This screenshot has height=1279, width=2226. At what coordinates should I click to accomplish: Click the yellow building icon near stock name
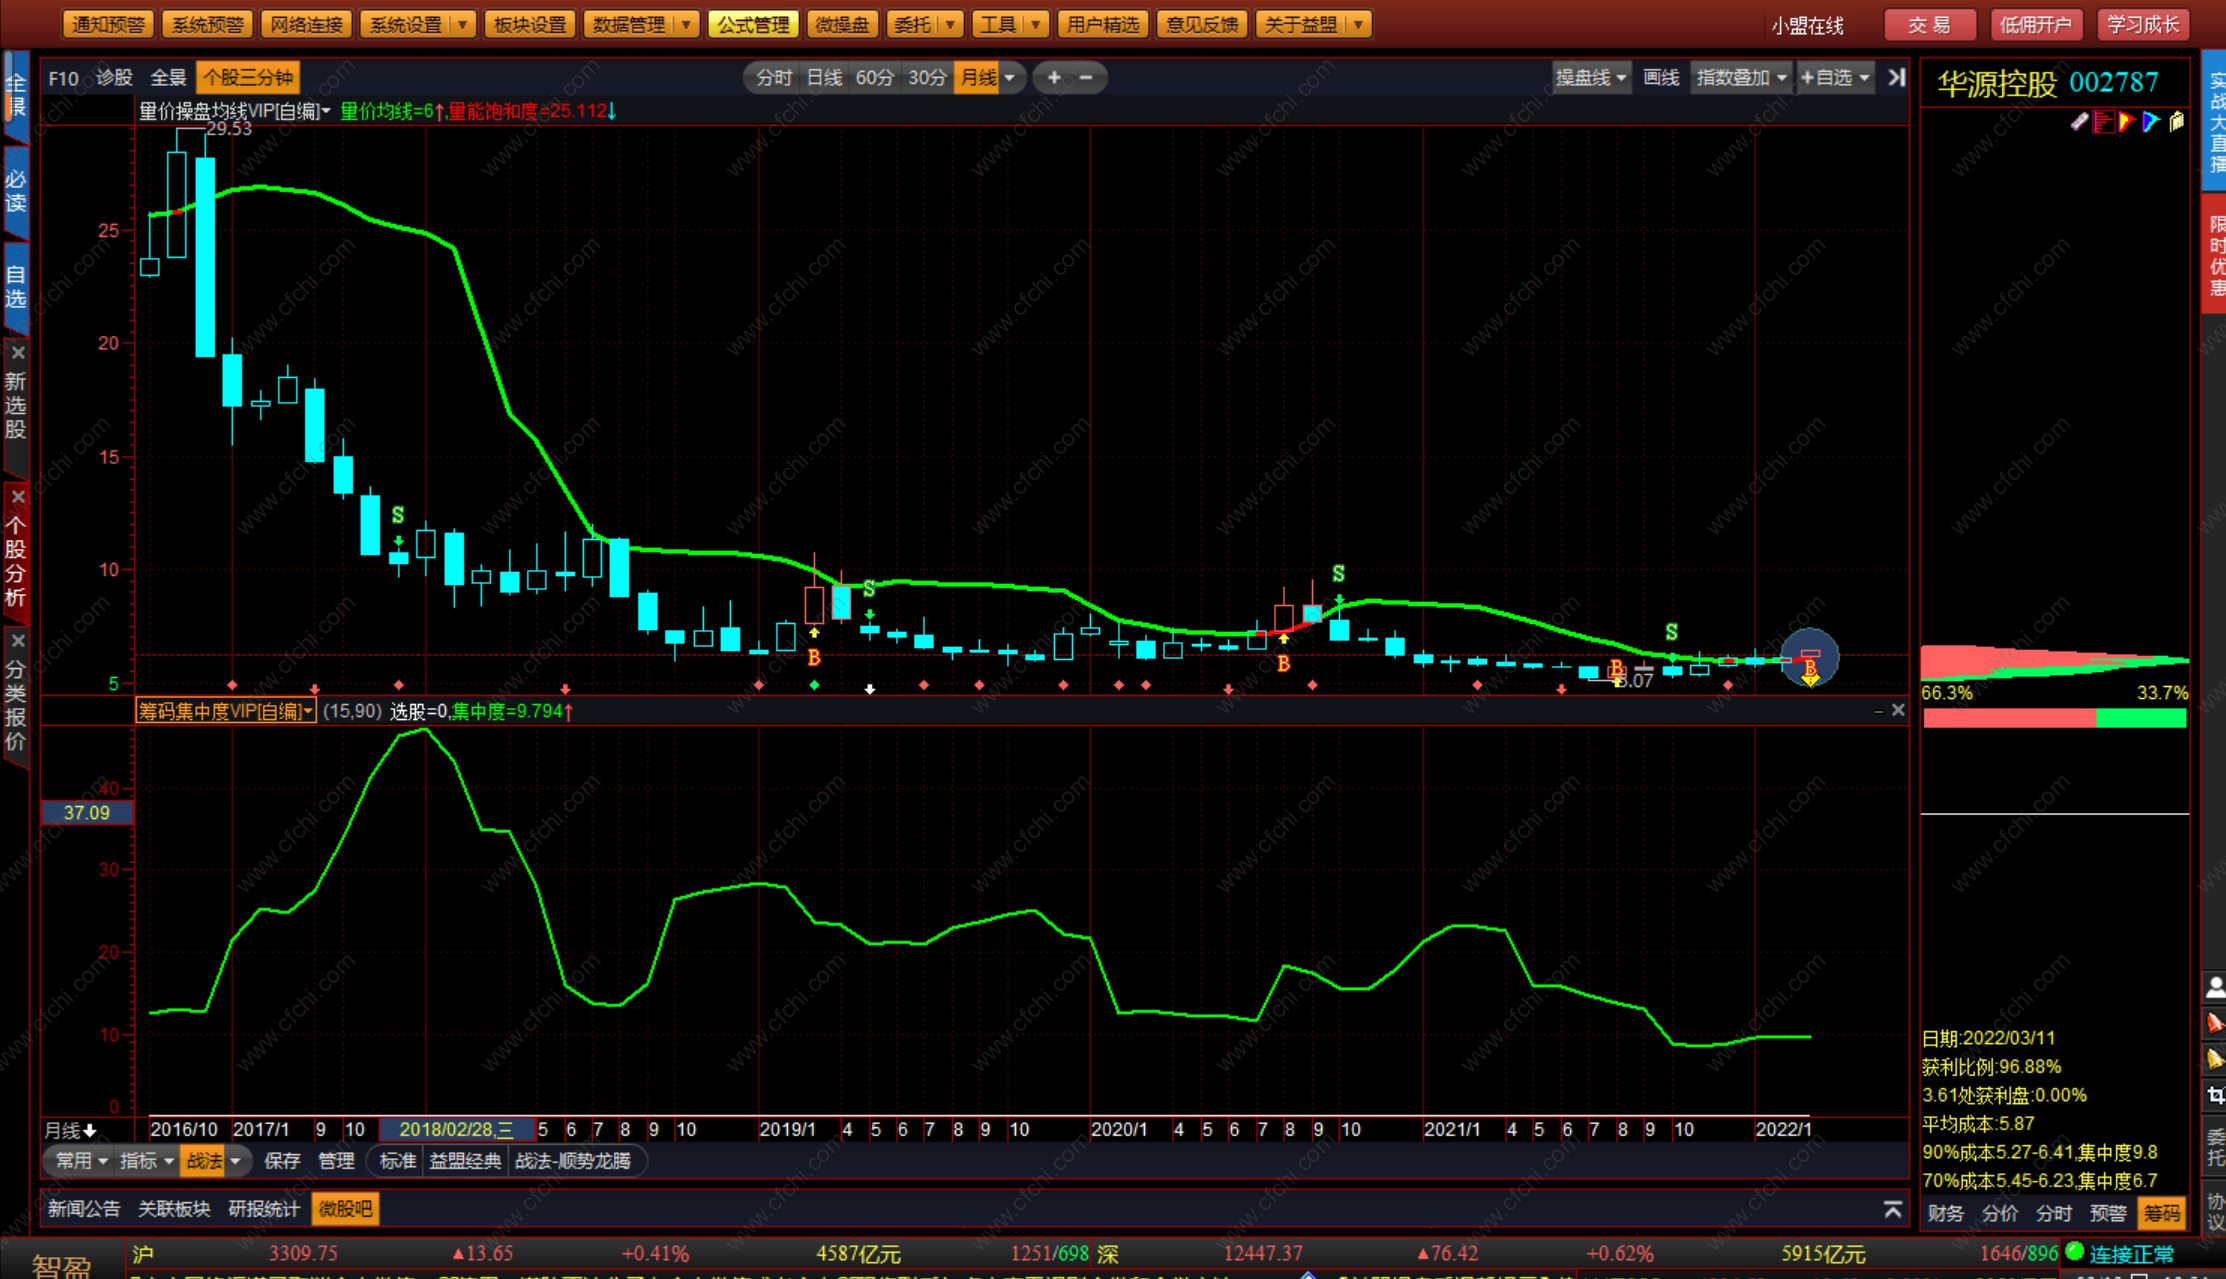[x=2176, y=122]
